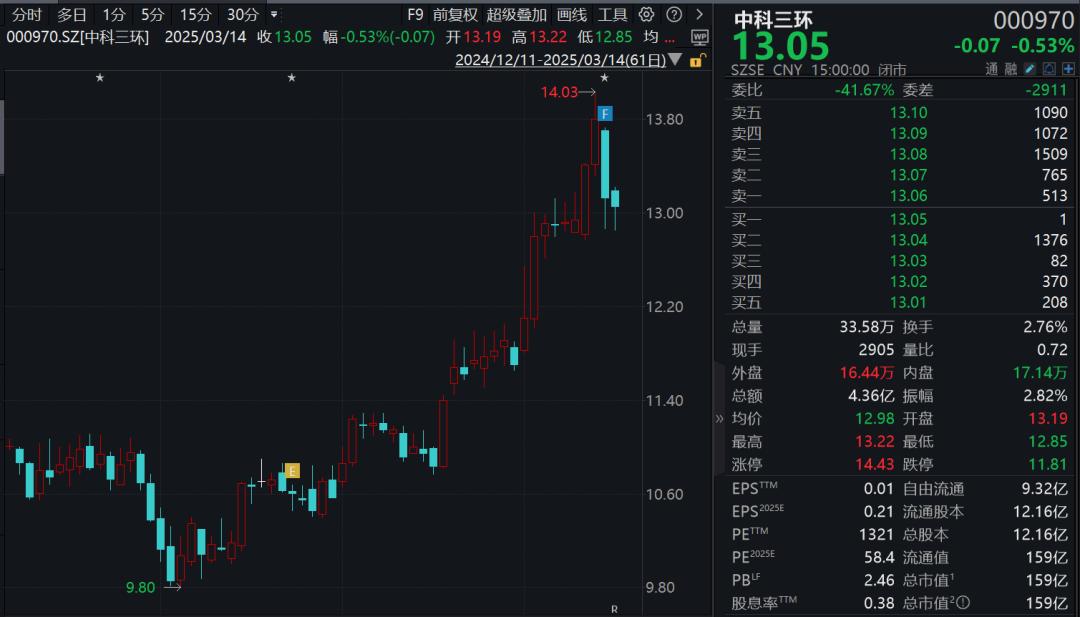Click the 融 margin trading tag

(x=1010, y=69)
